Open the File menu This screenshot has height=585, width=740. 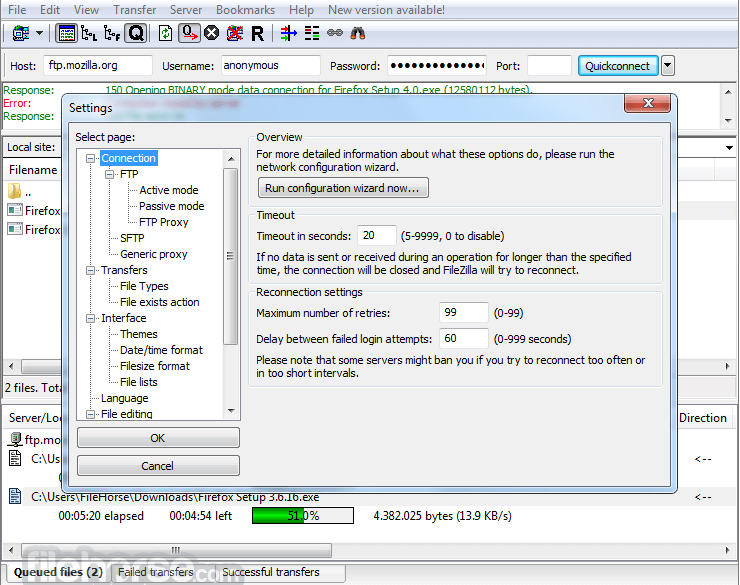17,10
